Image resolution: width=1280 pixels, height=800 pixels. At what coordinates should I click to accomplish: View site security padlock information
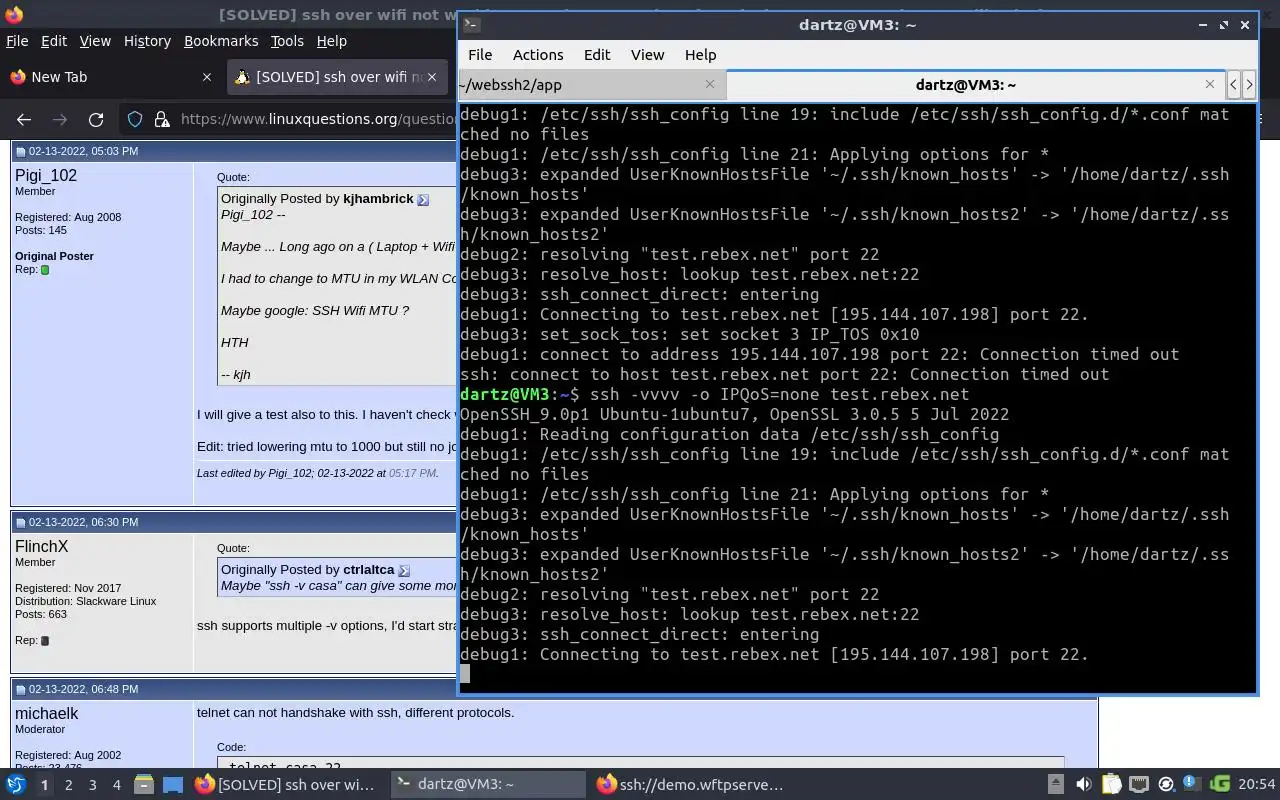[x=162, y=119]
